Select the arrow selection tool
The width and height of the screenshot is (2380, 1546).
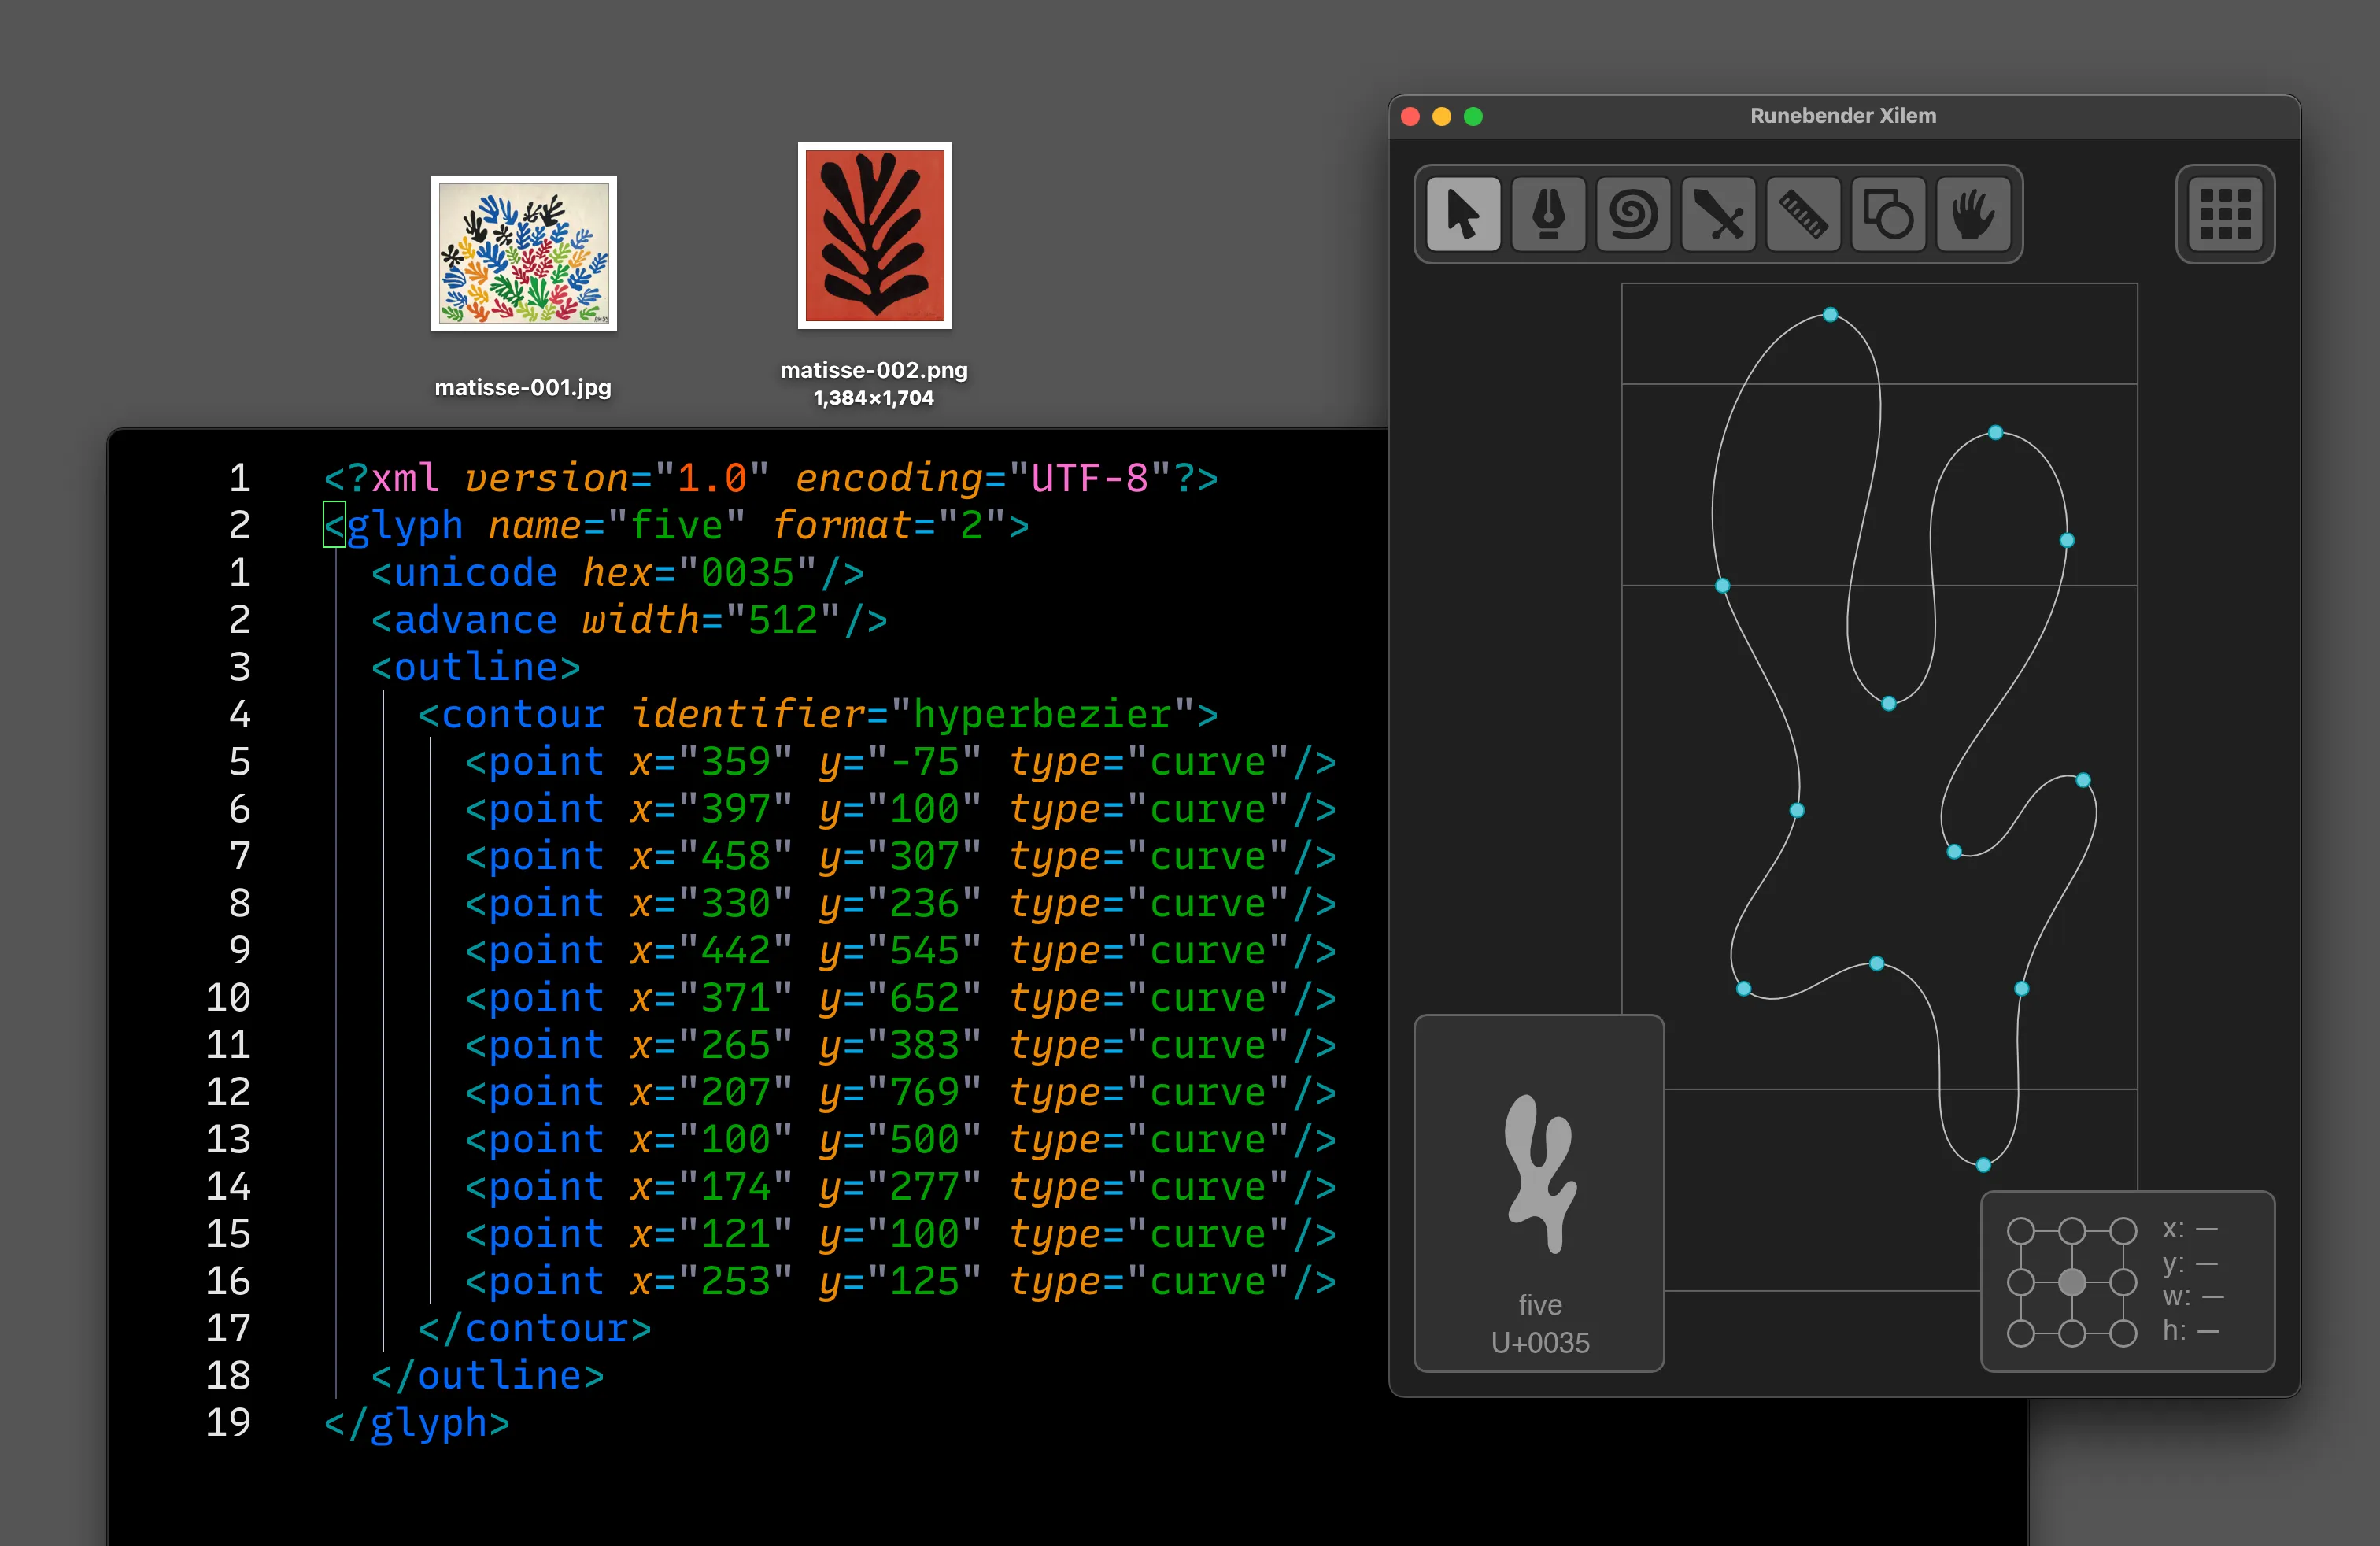pos(1463,214)
